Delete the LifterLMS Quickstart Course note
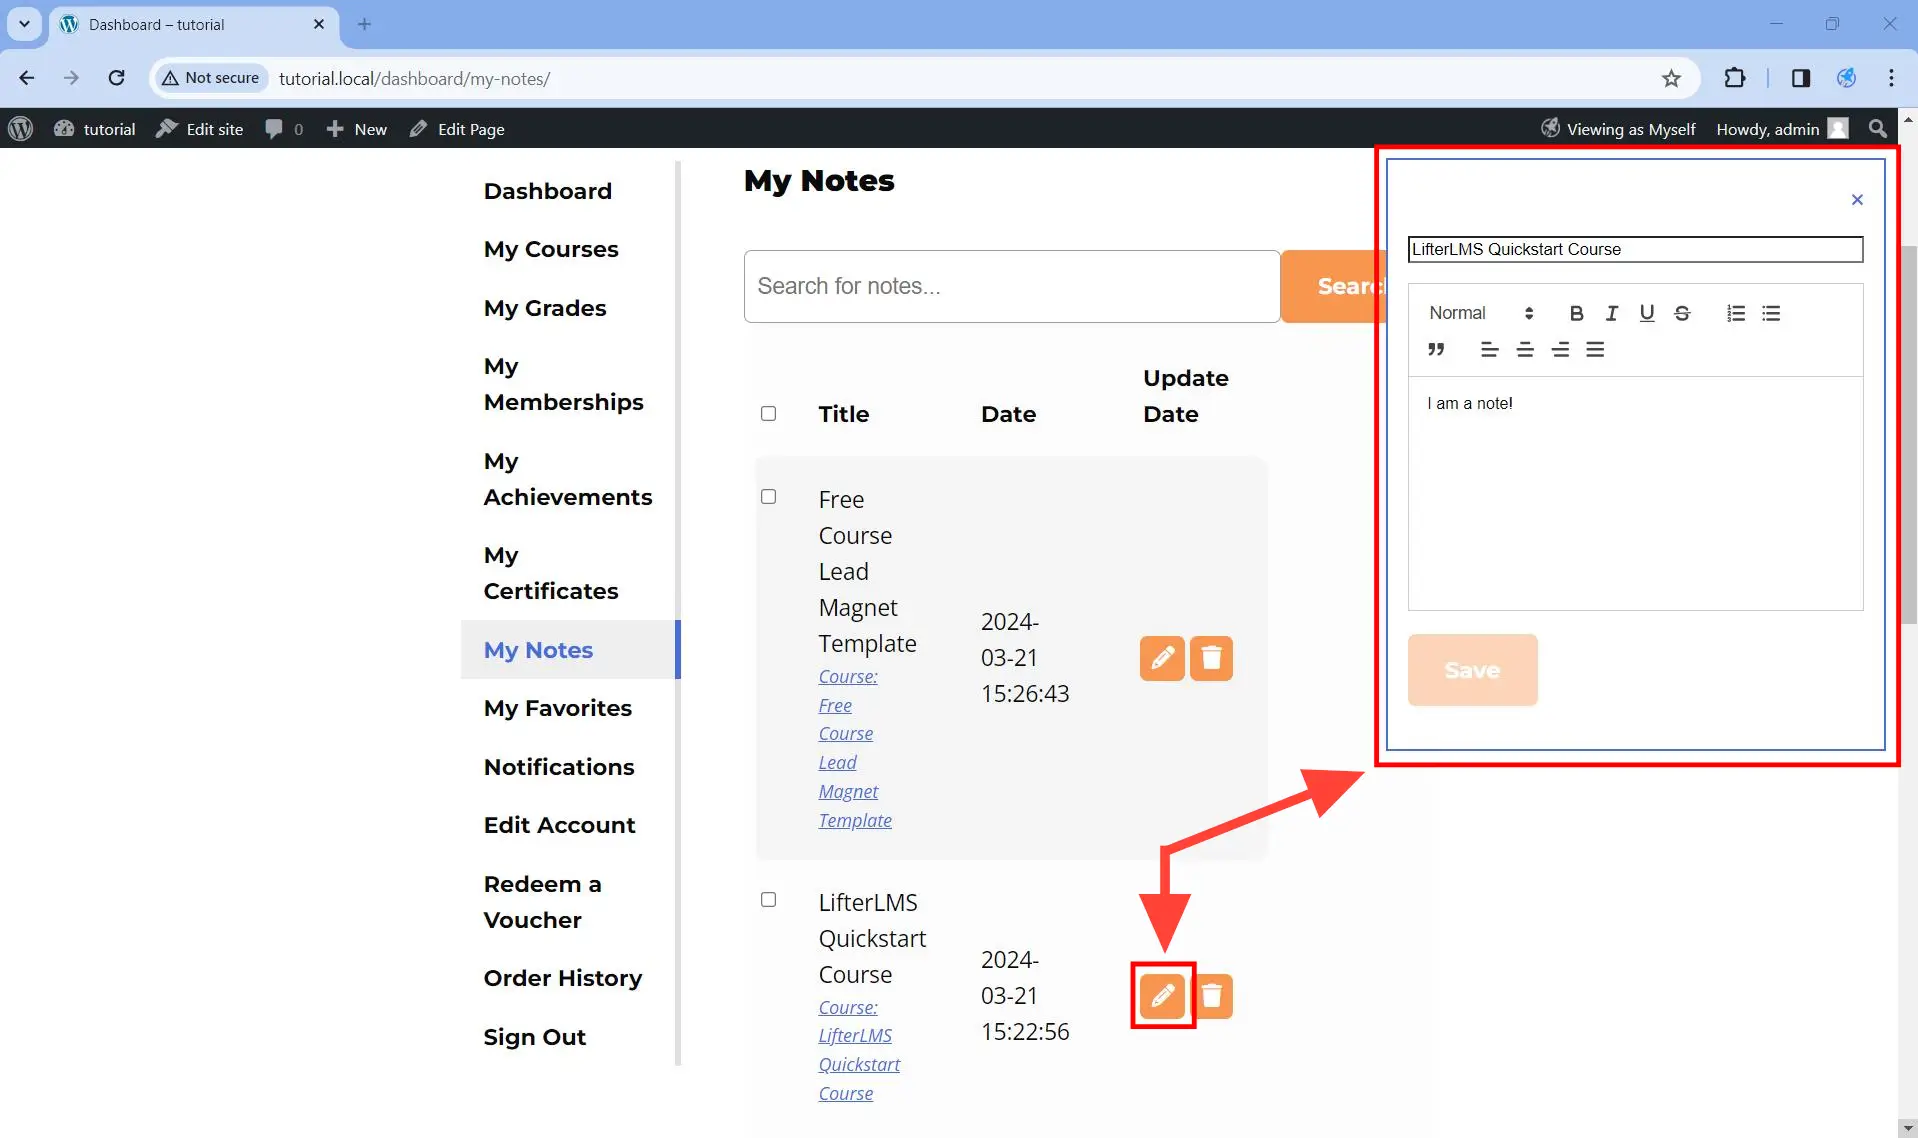The image size is (1918, 1138). [1213, 996]
